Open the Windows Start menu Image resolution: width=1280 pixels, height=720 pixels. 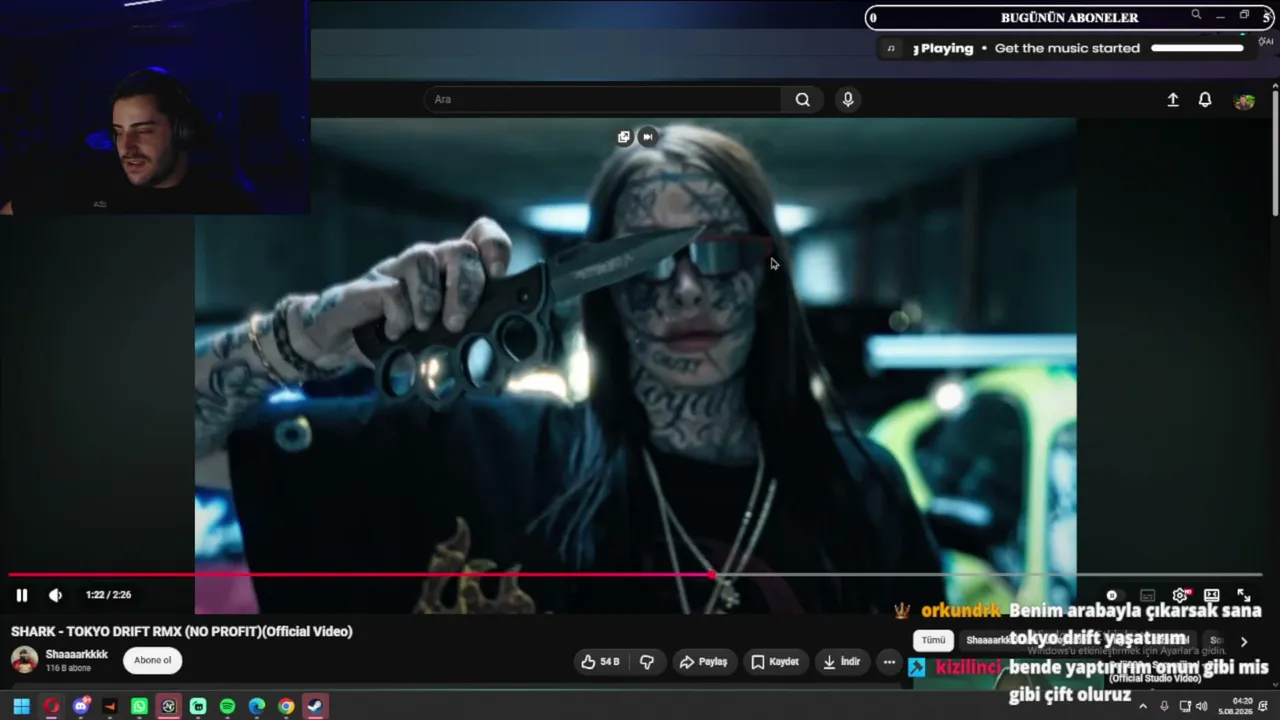21,706
